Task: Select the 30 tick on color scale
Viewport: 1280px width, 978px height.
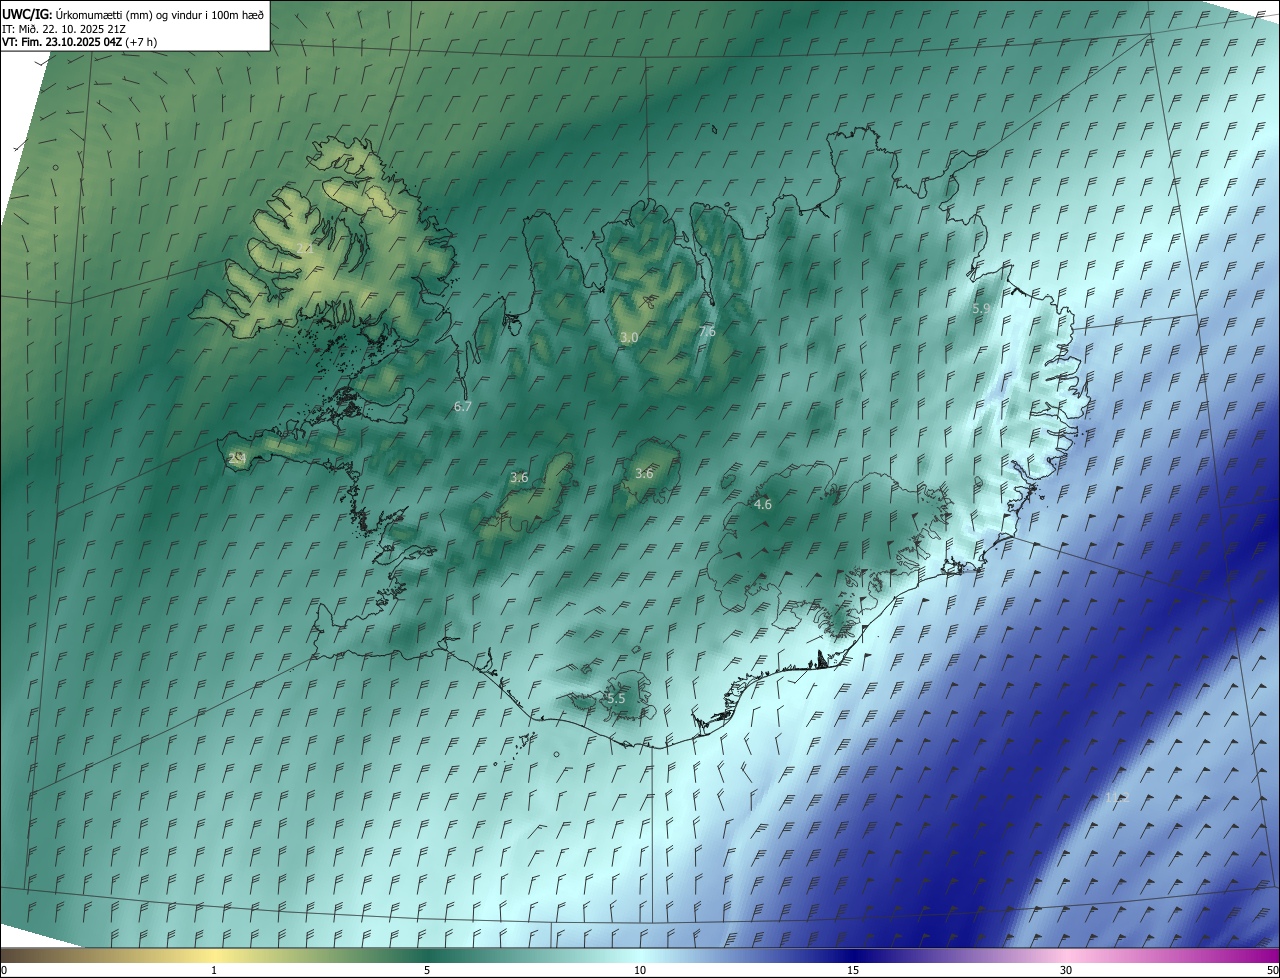Action: 1066,970
